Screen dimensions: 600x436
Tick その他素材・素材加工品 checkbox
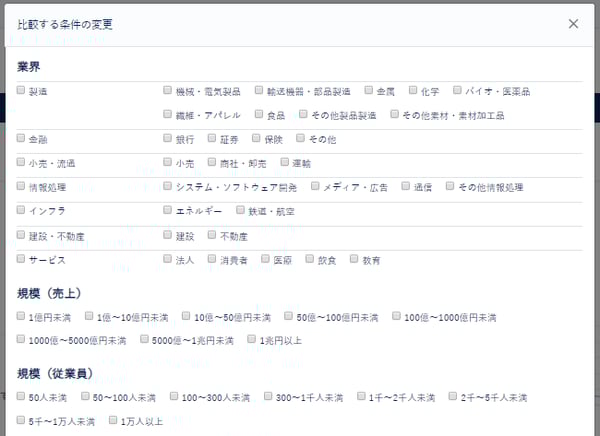[x=394, y=114]
